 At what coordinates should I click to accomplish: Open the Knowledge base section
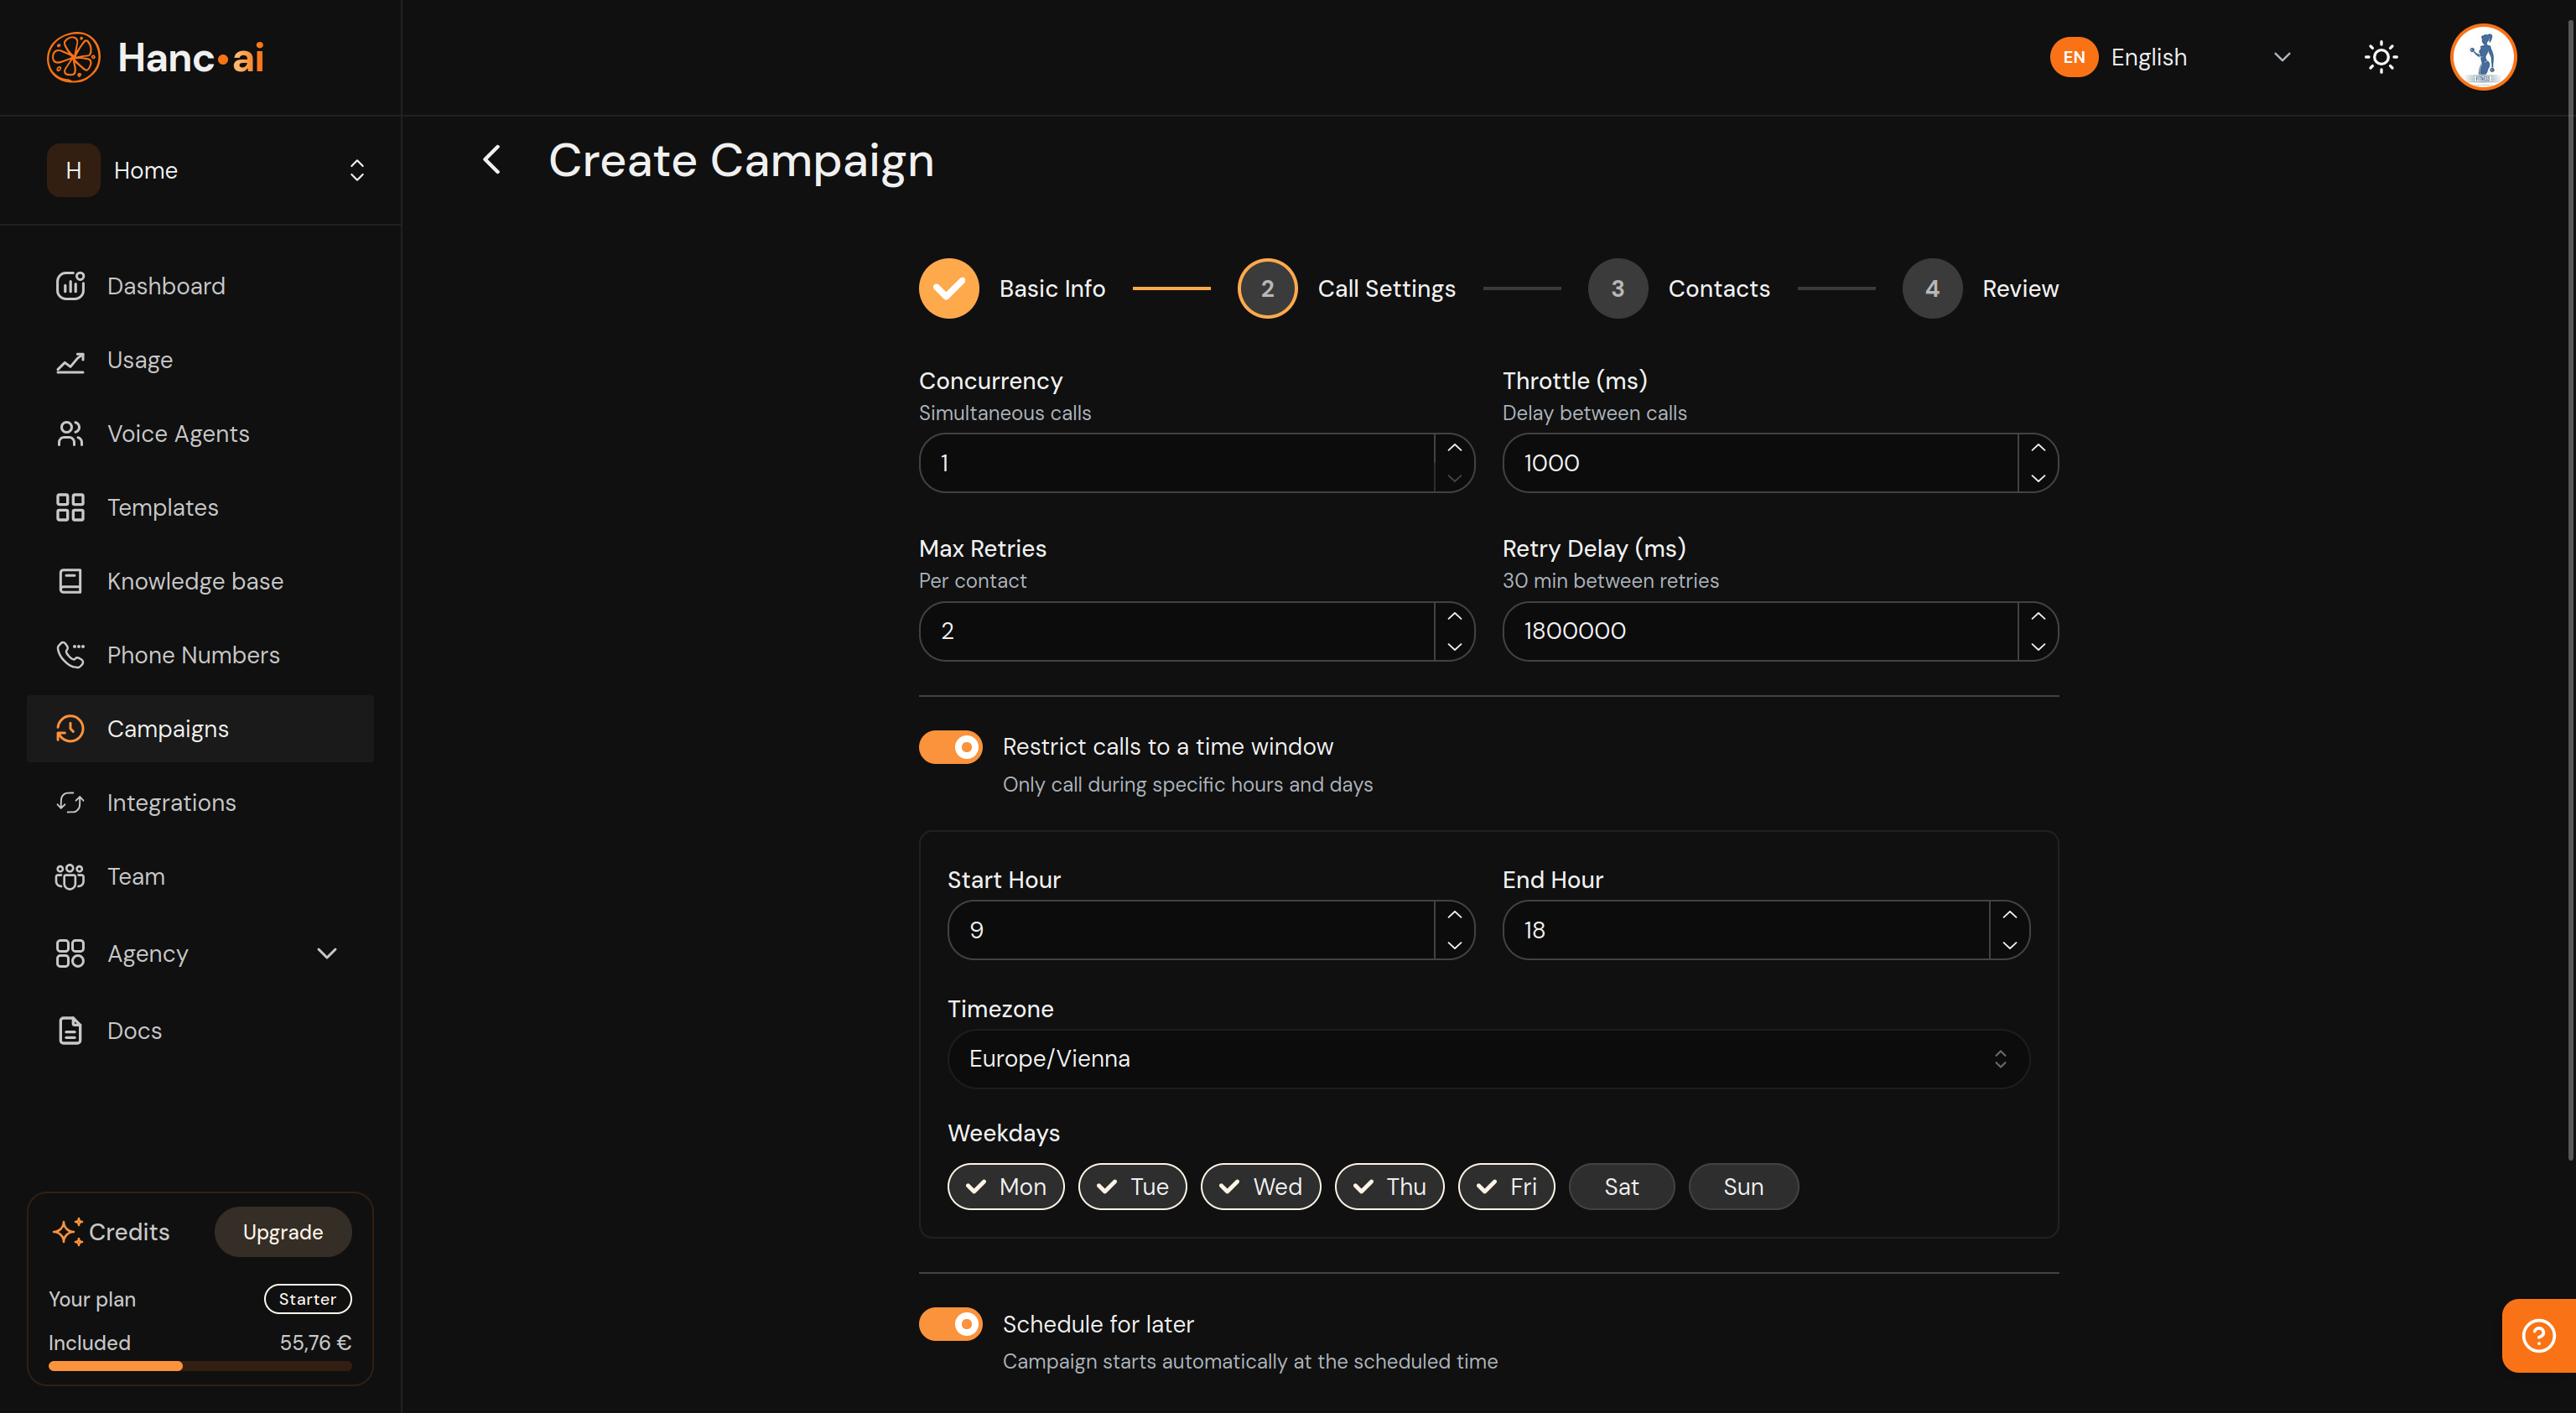[x=195, y=580]
